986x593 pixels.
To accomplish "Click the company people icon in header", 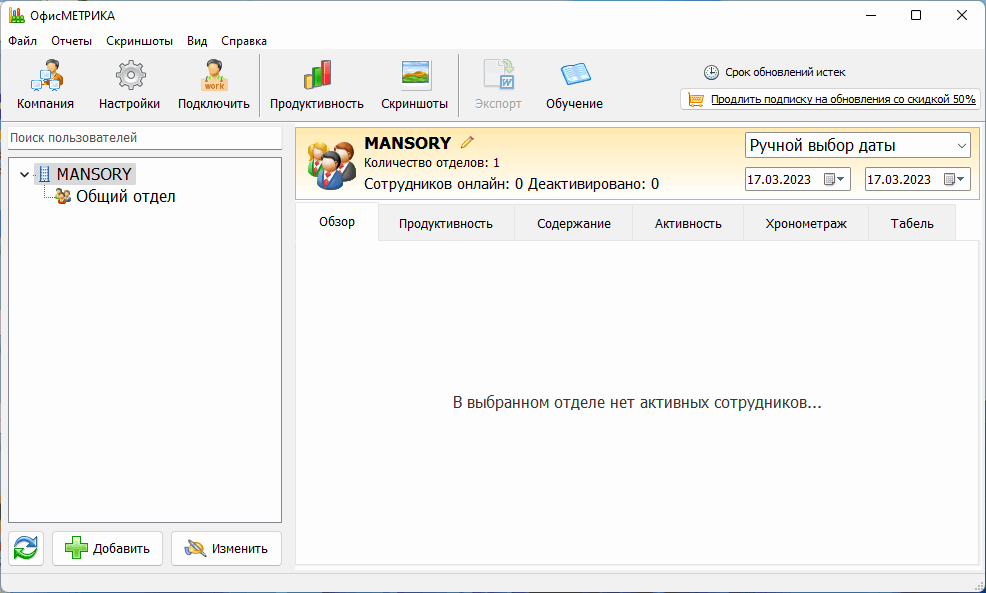I will [331, 165].
